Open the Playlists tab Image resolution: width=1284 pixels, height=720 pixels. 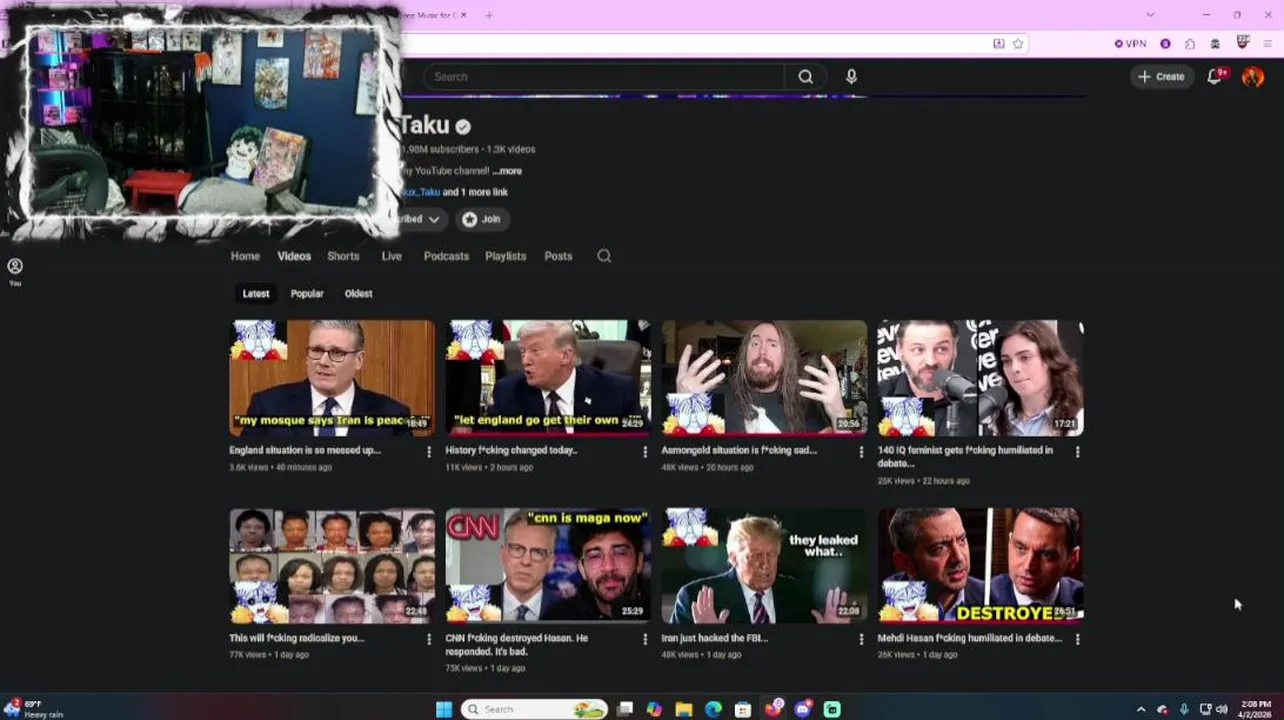pos(505,256)
